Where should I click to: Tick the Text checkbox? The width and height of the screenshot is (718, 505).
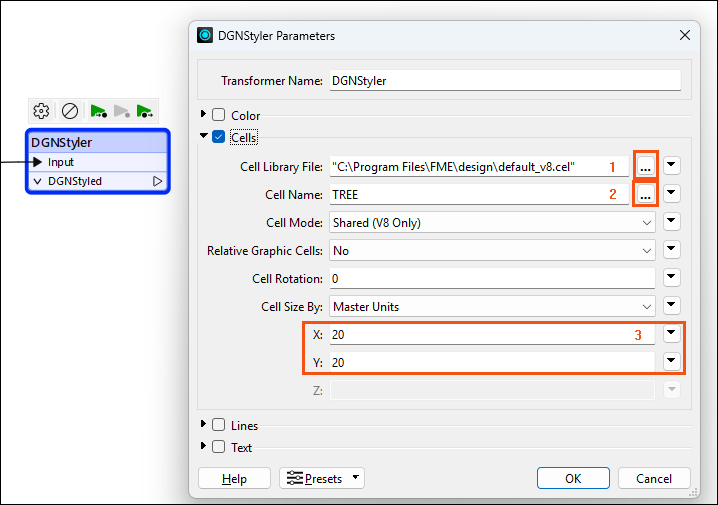tap(218, 446)
